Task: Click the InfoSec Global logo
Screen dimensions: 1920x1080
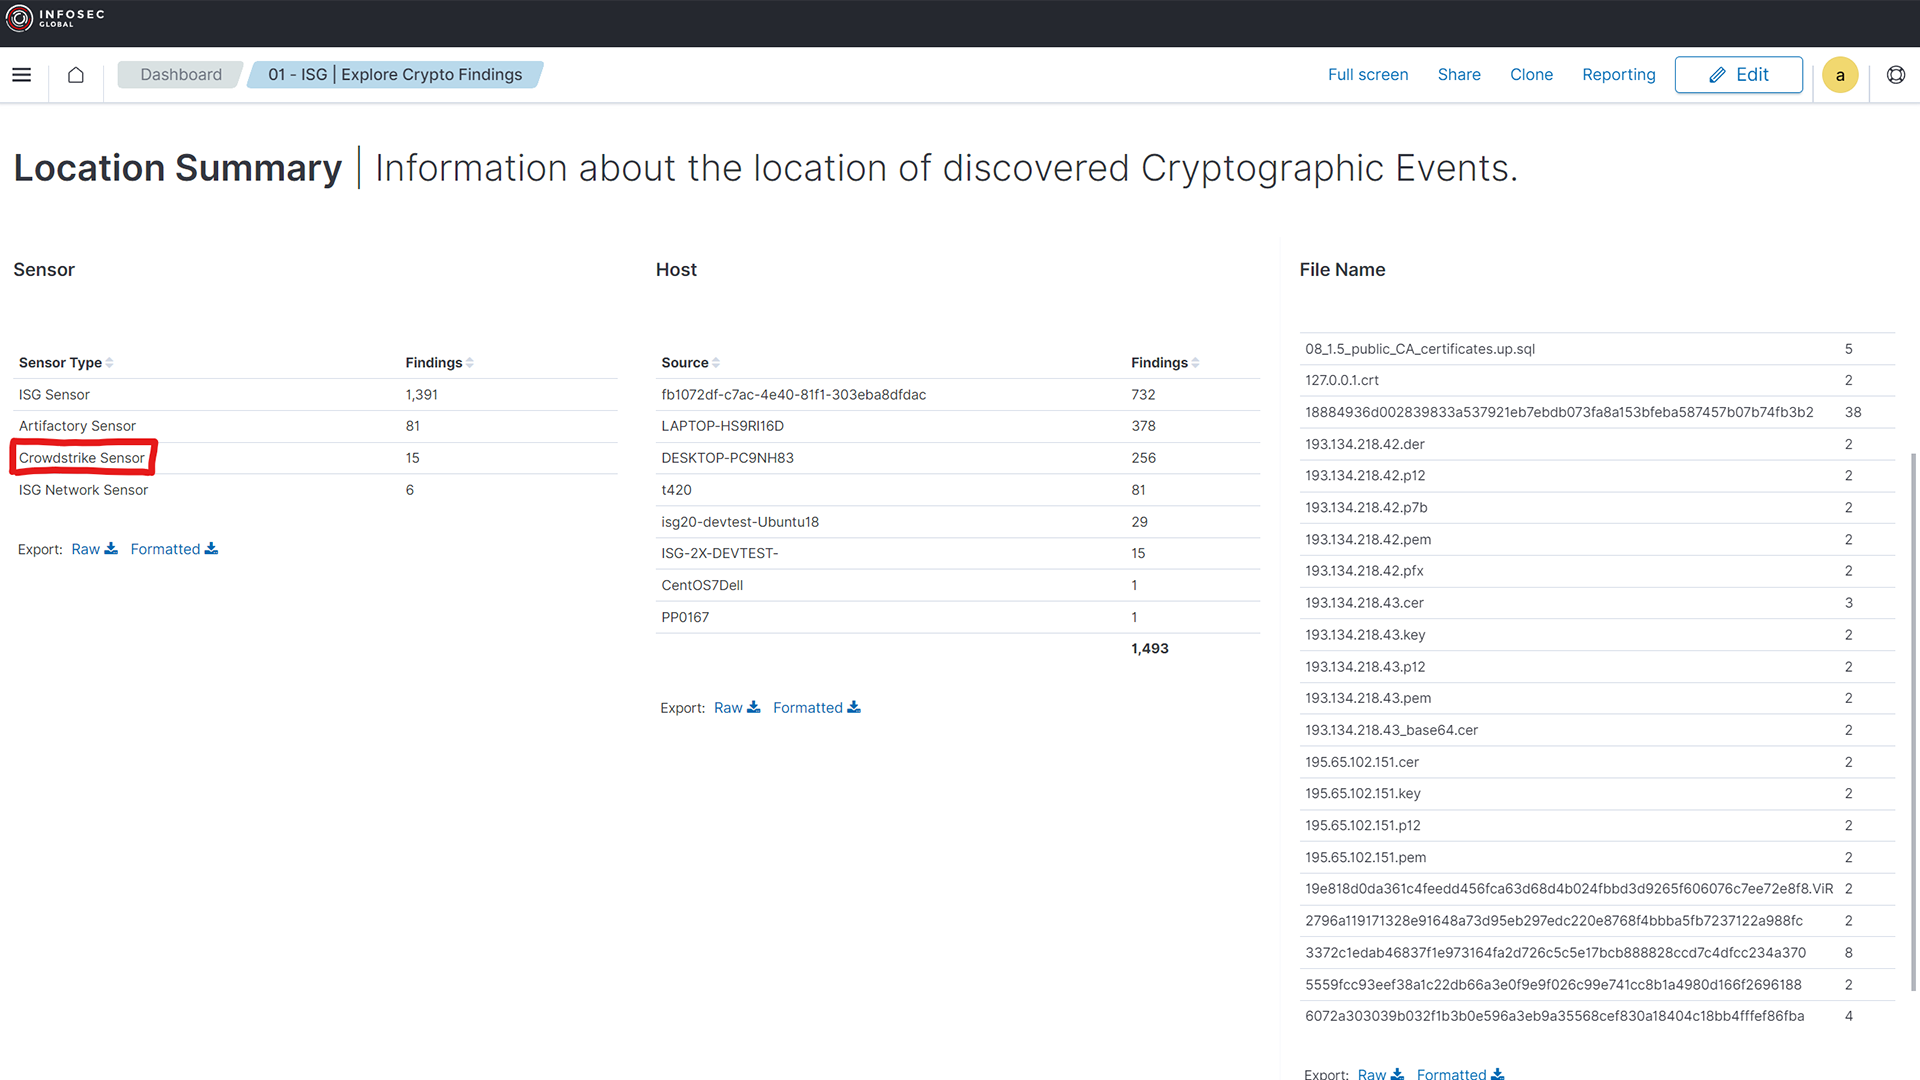Action: [55, 17]
